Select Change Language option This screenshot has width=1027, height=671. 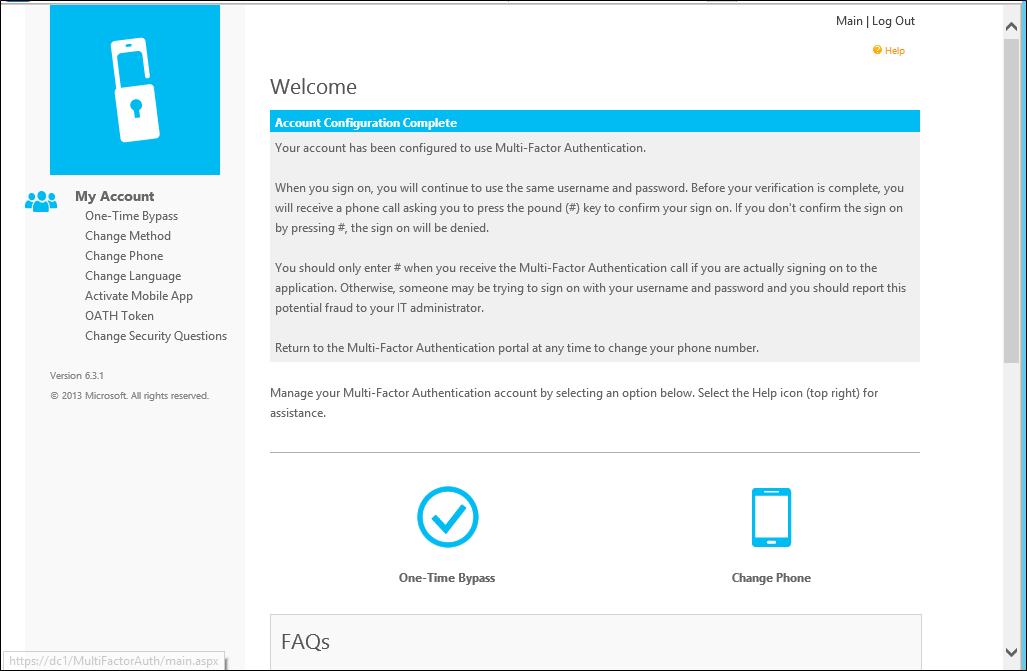[x=132, y=275]
